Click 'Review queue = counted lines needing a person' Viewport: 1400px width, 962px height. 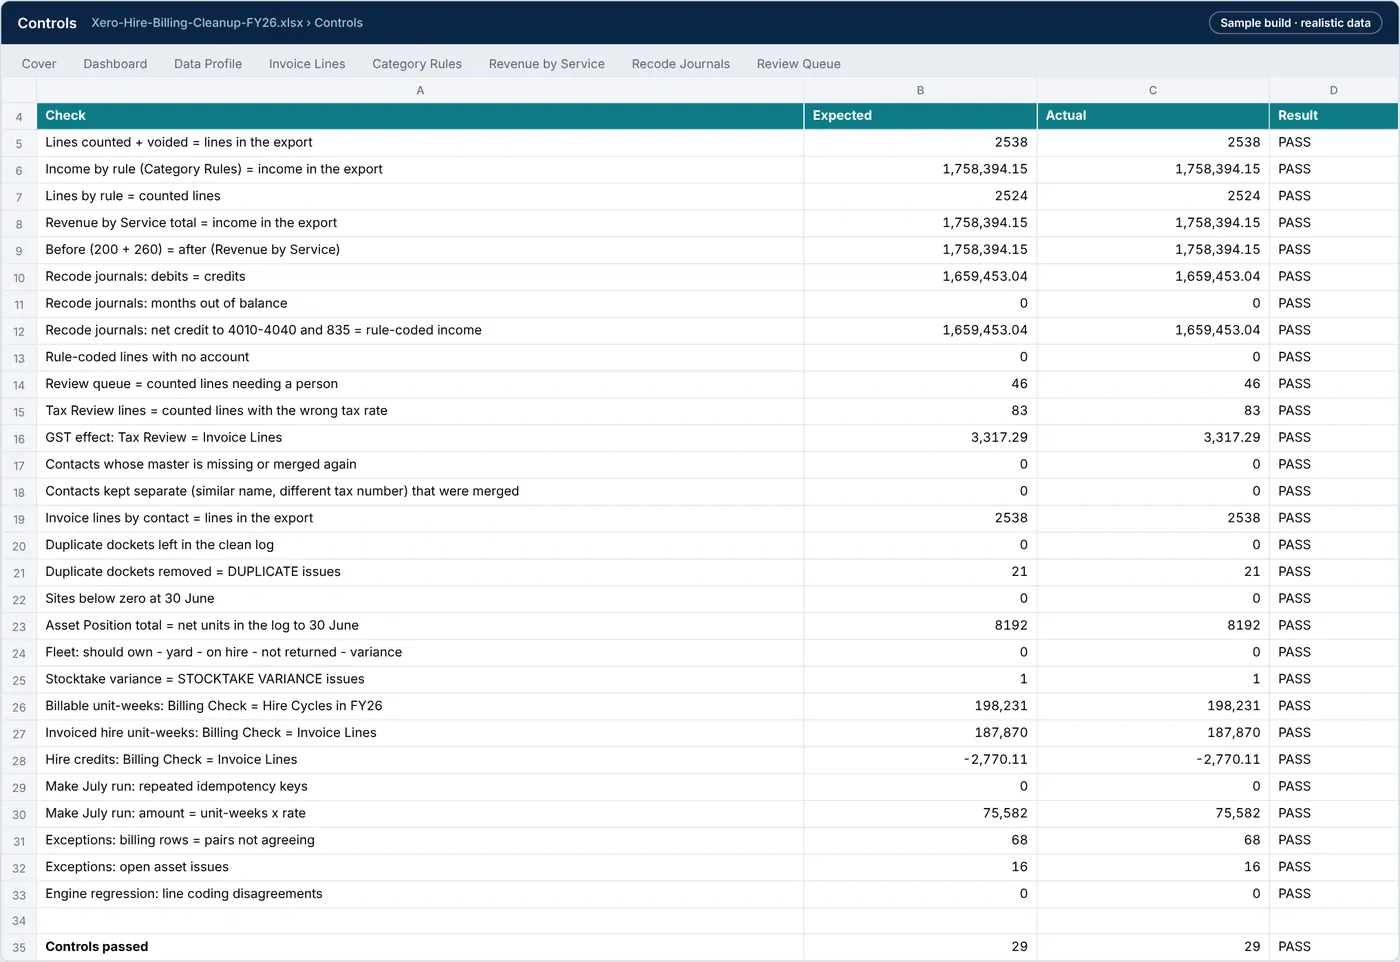coord(420,384)
